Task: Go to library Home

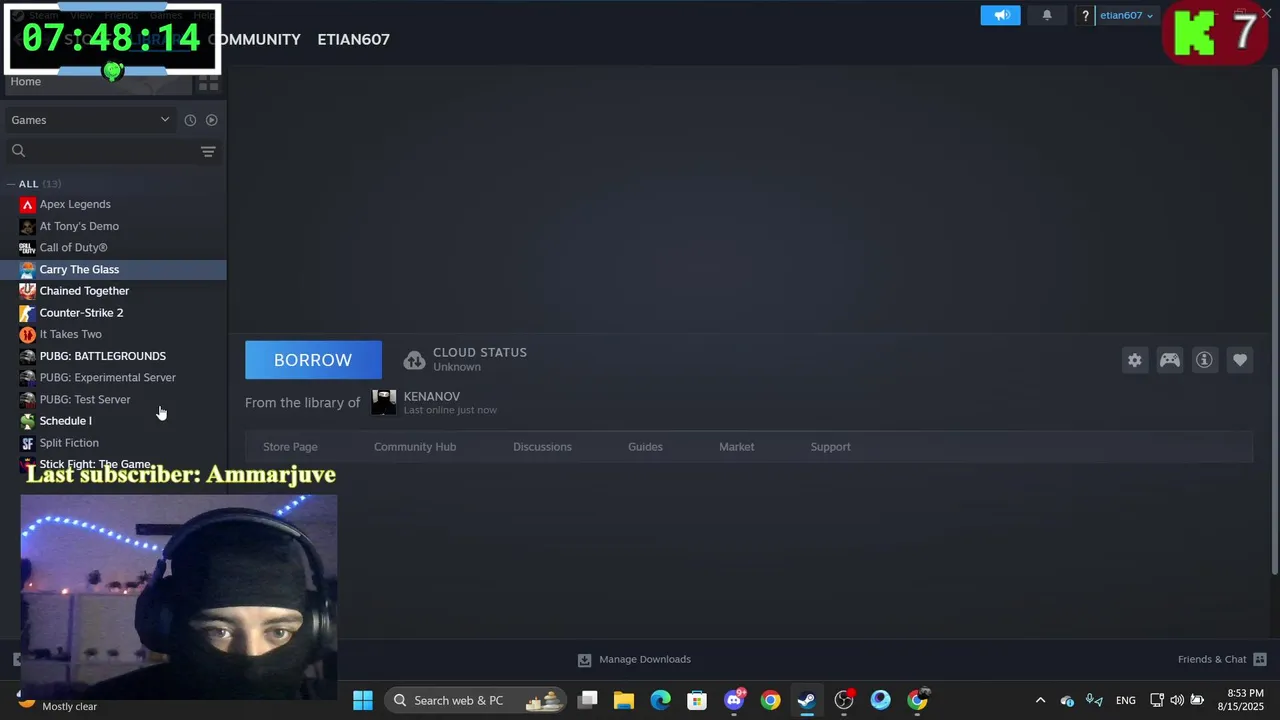Action: [26, 82]
